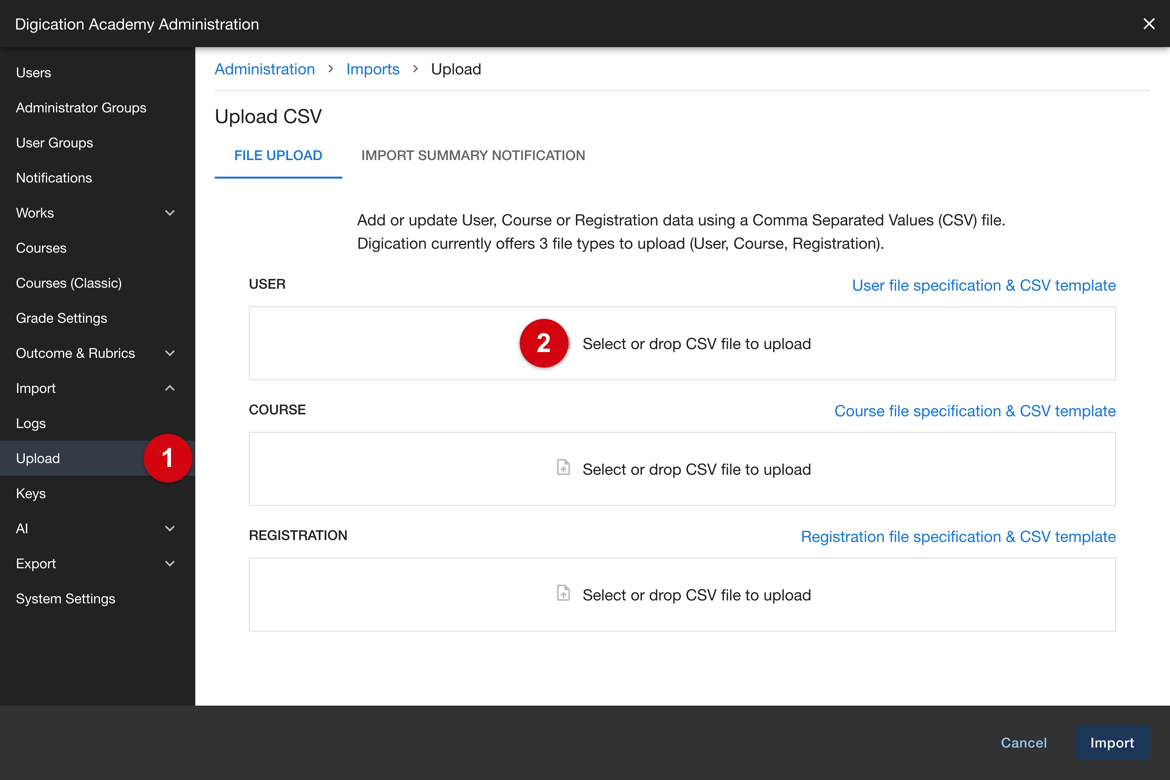Switch to the File Upload tab
The width and height of the screenshot is (1170, 780).
click(278, 155)
